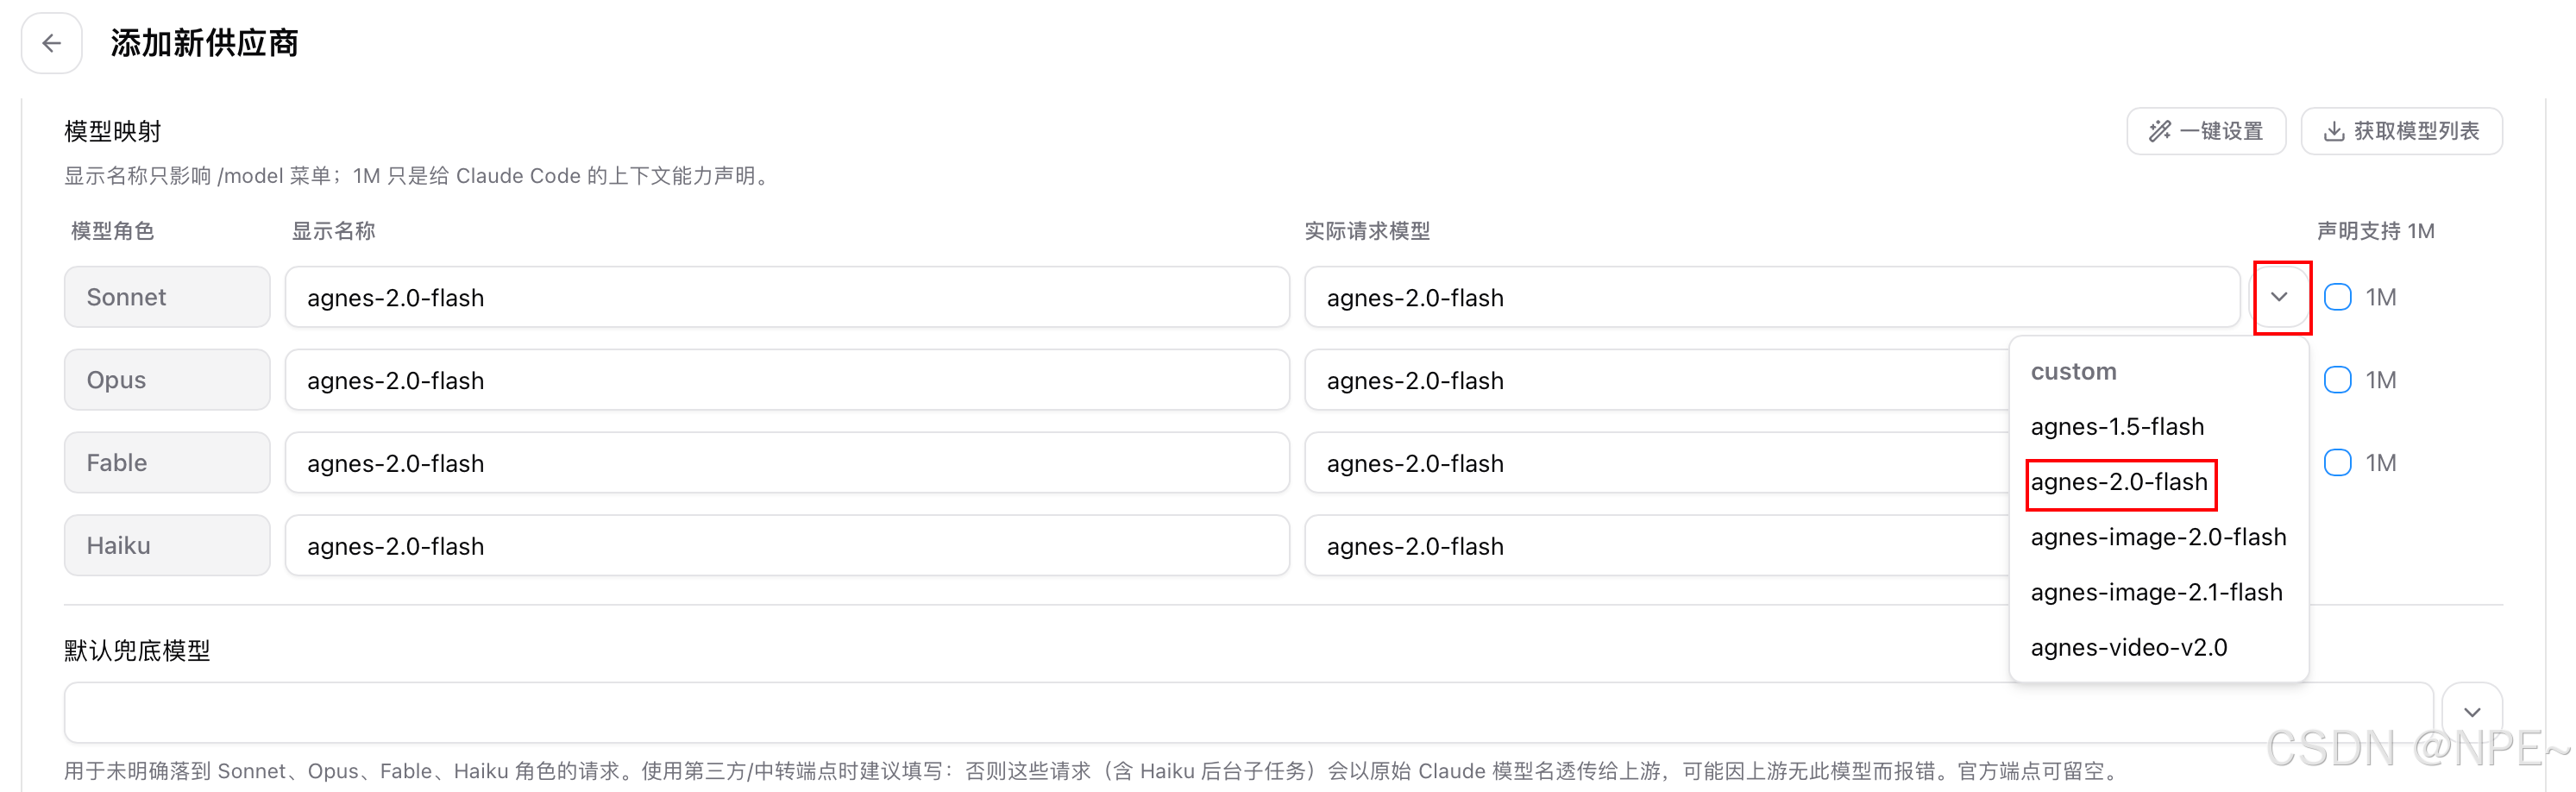Screen dimensions: 2576x792
Task: Go back using the left arrow button
Action: [x=51, y=43]
